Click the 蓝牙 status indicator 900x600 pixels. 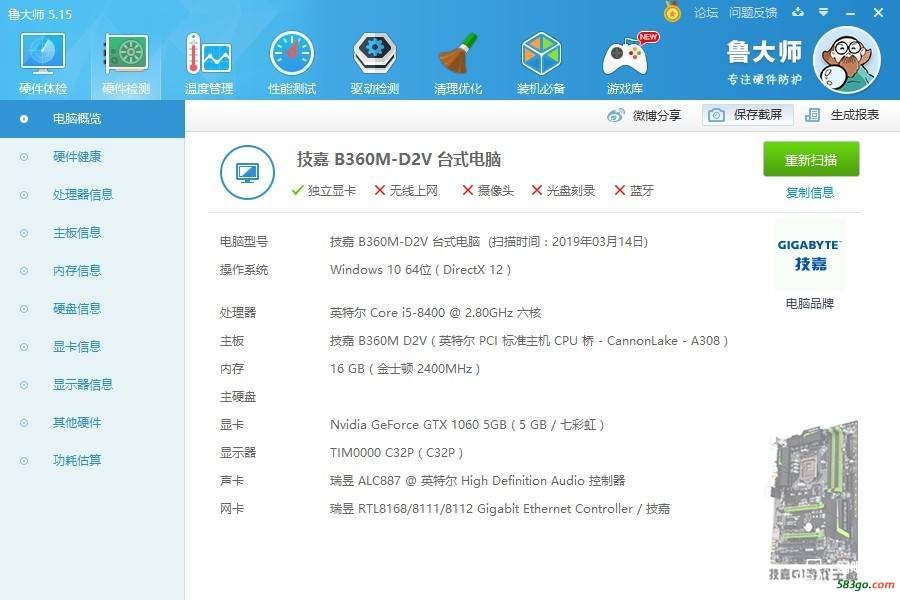[x=634, y=190]
